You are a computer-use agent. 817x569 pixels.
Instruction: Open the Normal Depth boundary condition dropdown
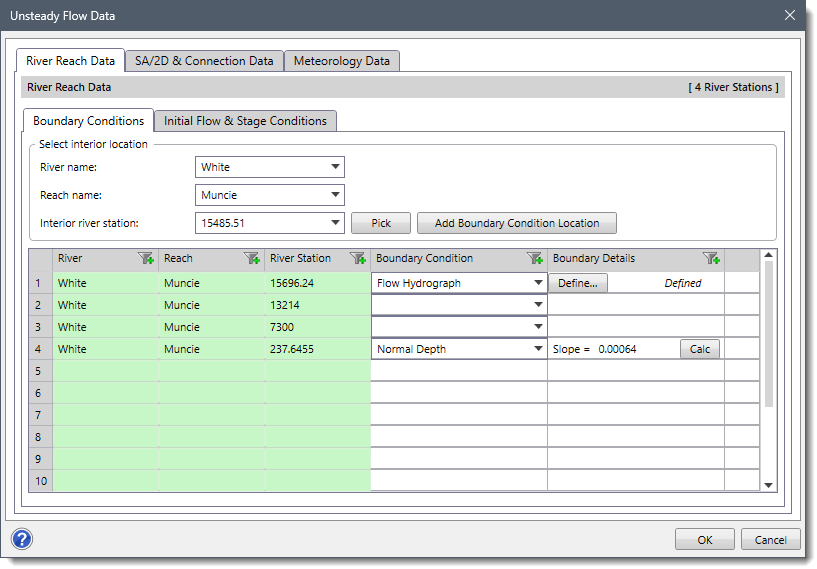coord(459,349)
